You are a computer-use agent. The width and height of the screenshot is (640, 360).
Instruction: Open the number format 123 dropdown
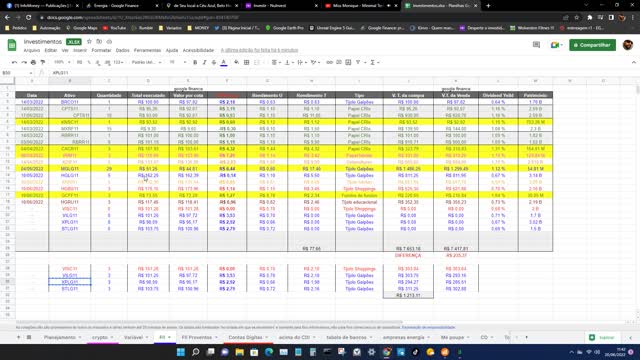118,62
